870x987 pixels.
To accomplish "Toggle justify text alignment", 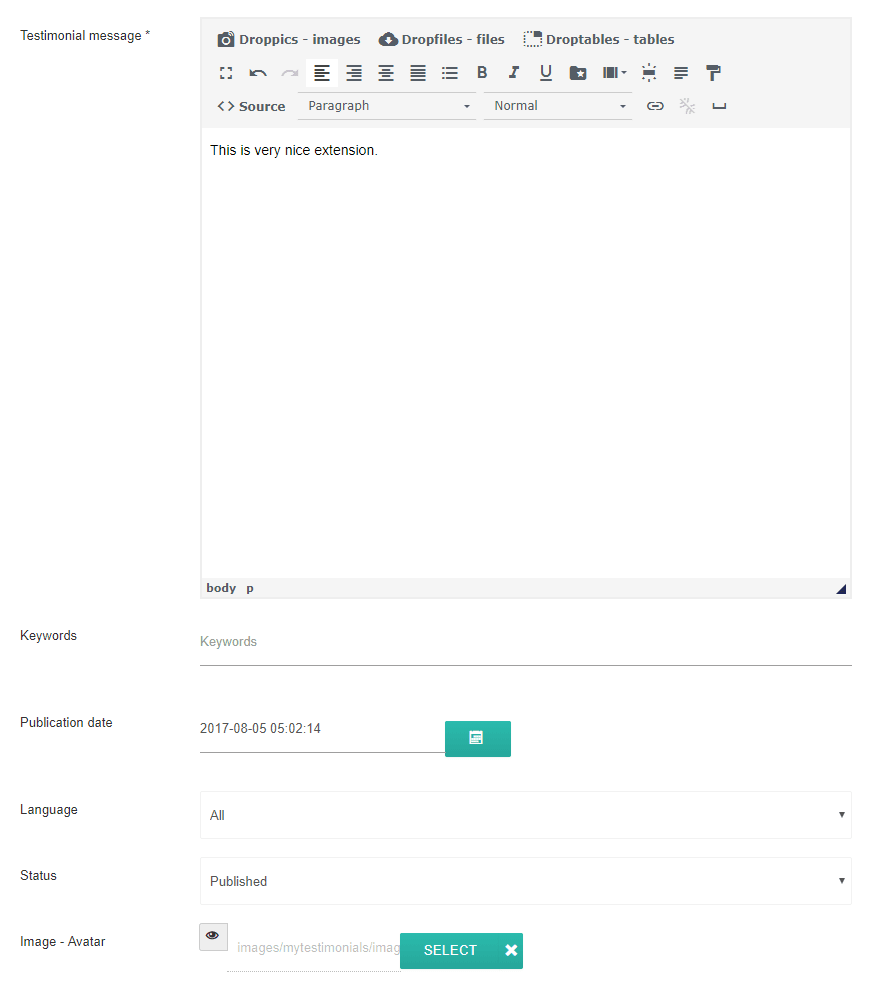I will (418, 73).
